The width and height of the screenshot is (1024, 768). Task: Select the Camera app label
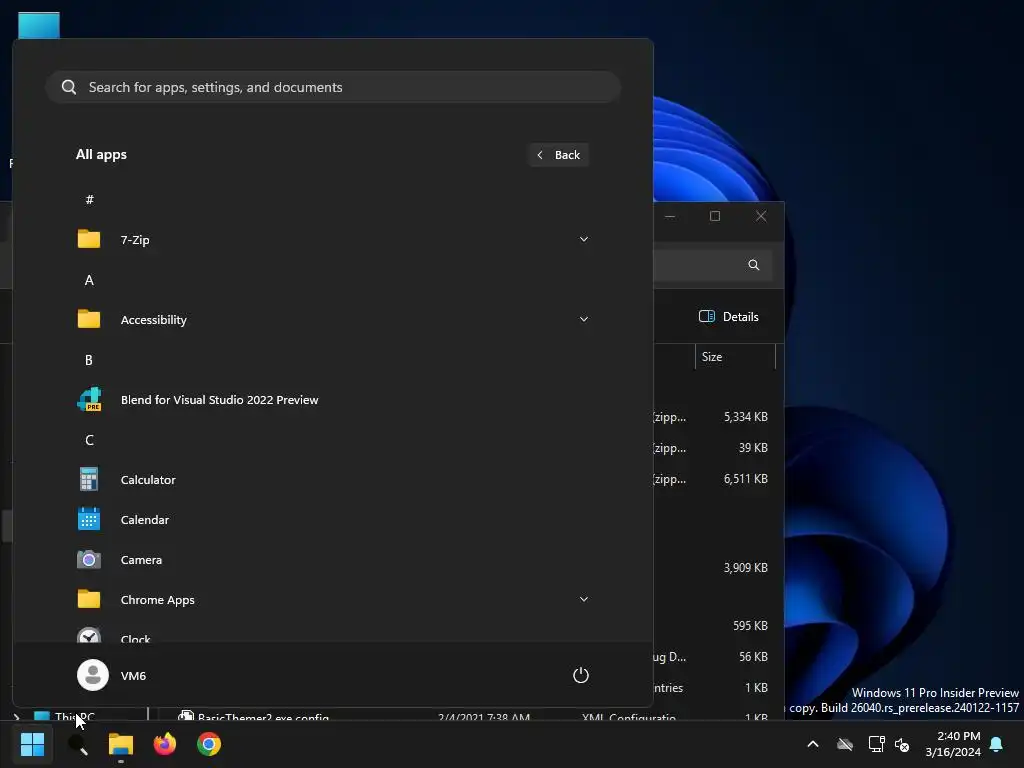[141, 560]
